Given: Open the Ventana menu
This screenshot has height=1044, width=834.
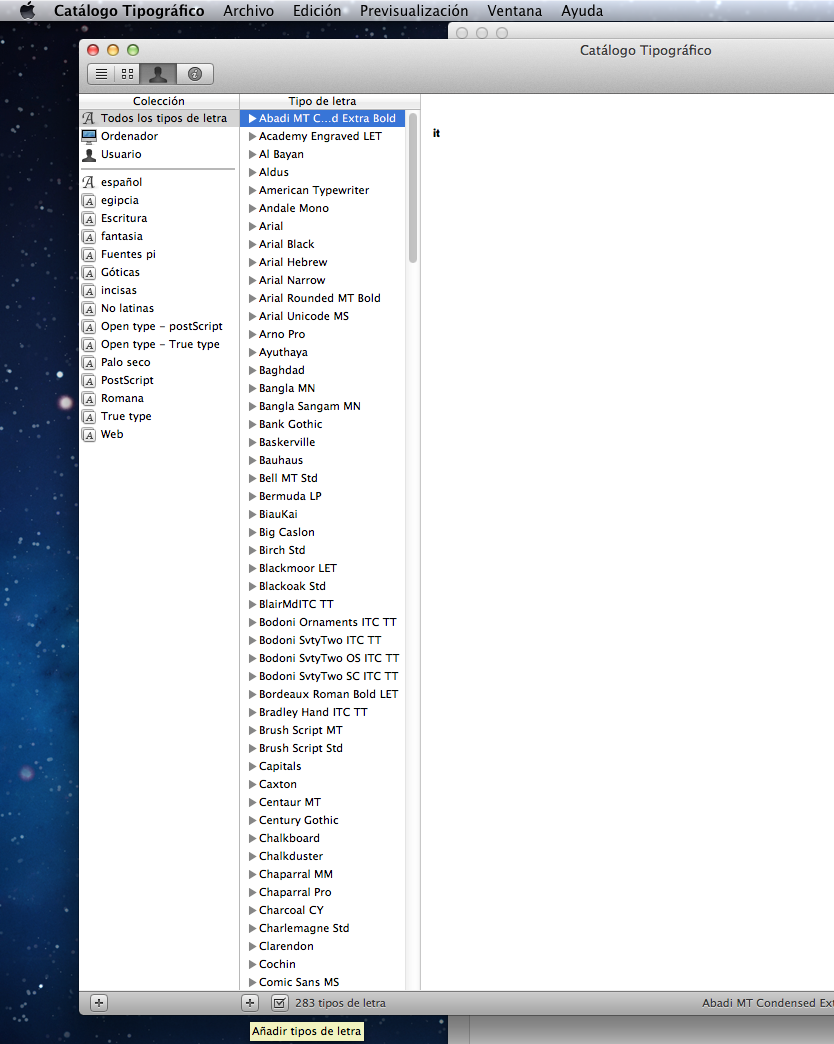Looking at the screenshot, I should click(515, 11).
